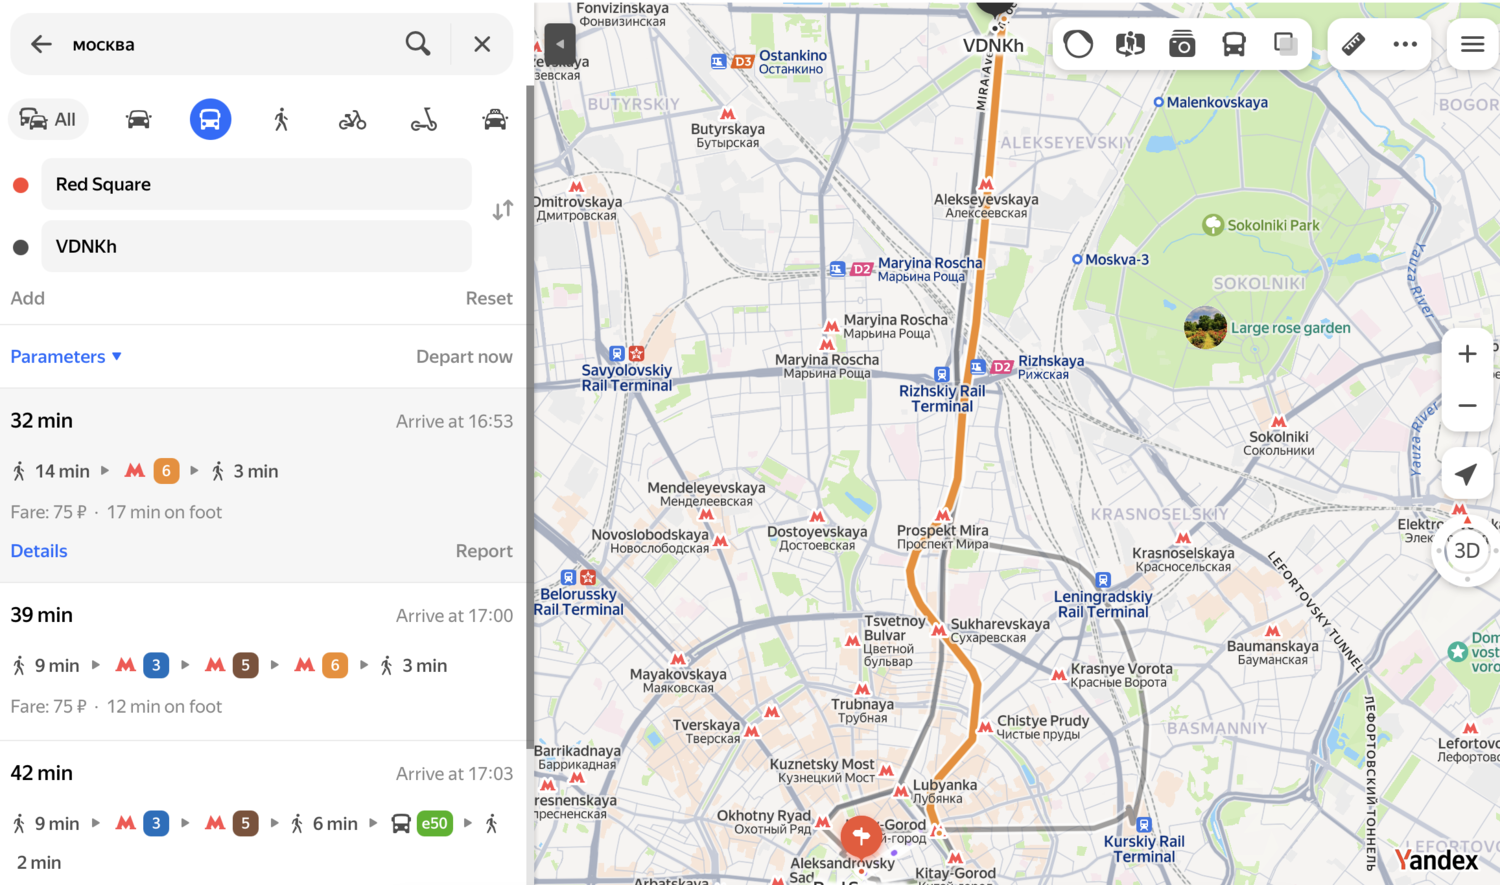
Task: Toggle 3D map tilt
Action: point(1467,551)
